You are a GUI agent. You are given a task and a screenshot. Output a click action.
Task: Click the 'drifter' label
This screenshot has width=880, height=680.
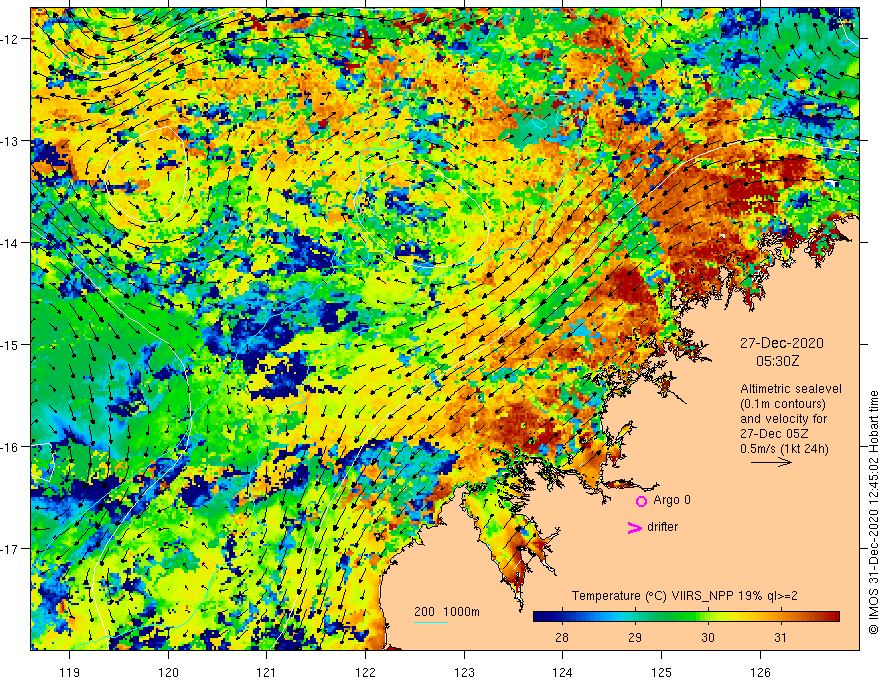point(662,527)
